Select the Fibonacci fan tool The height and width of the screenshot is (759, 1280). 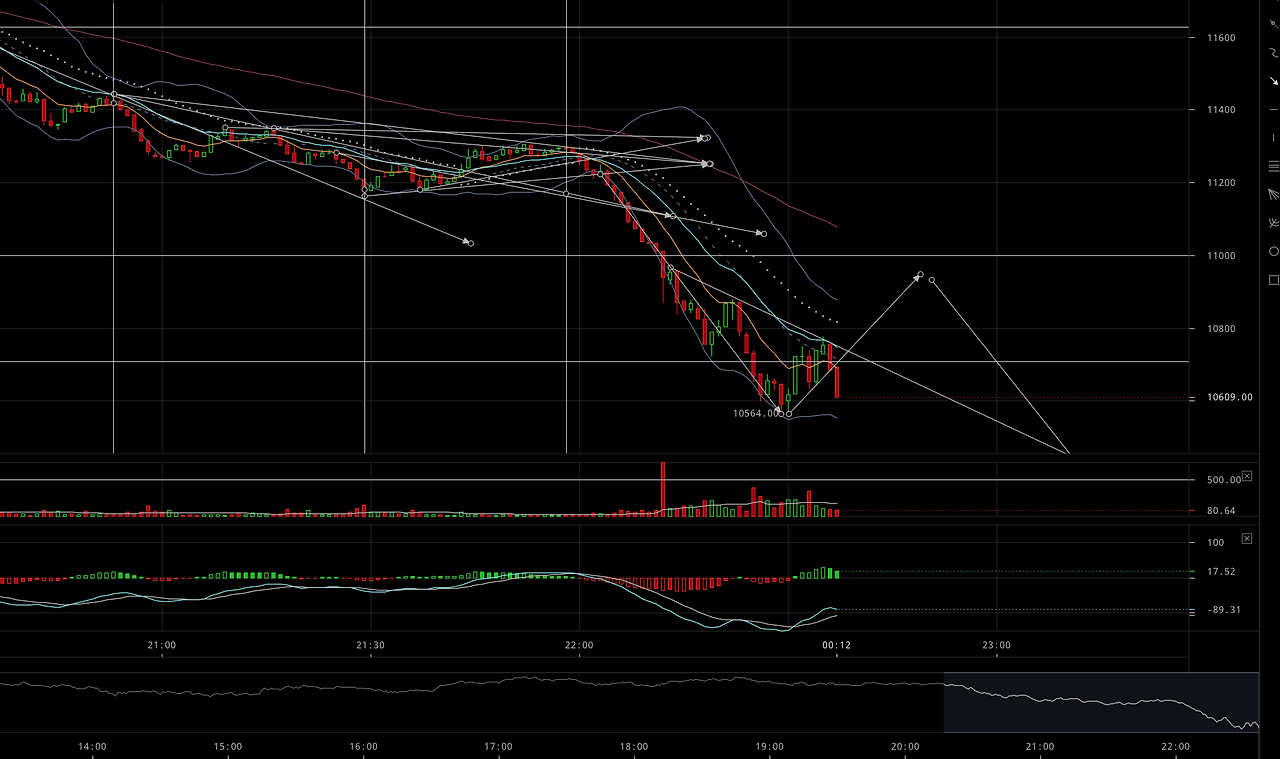(1274, 194)
